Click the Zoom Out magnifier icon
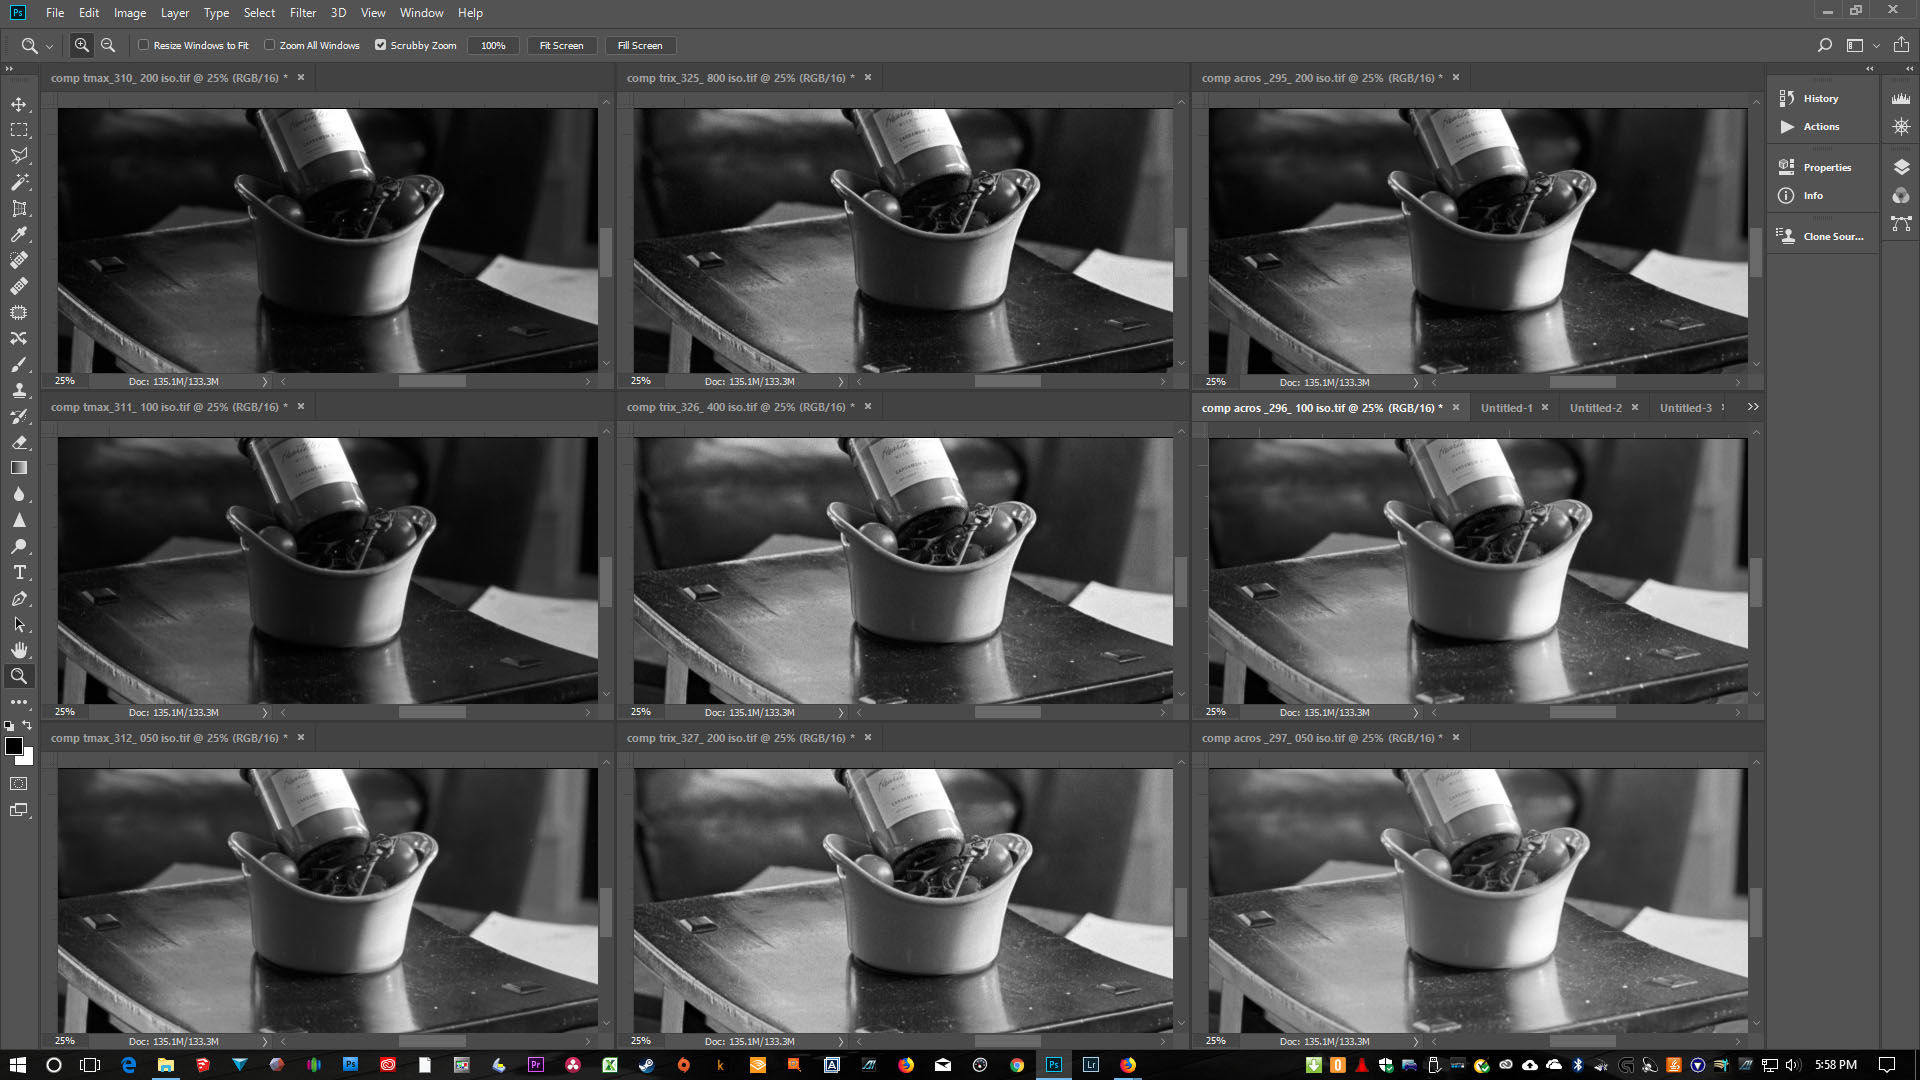 108,45
